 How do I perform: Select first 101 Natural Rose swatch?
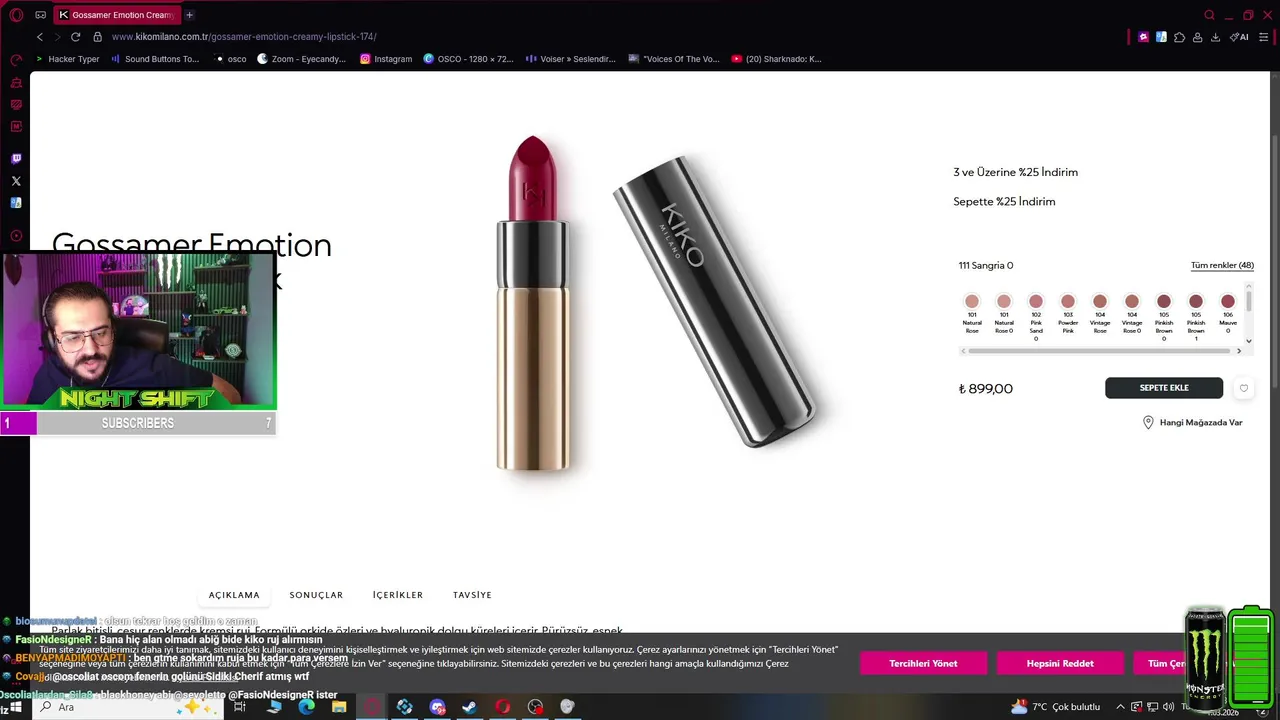pos(972,301)
